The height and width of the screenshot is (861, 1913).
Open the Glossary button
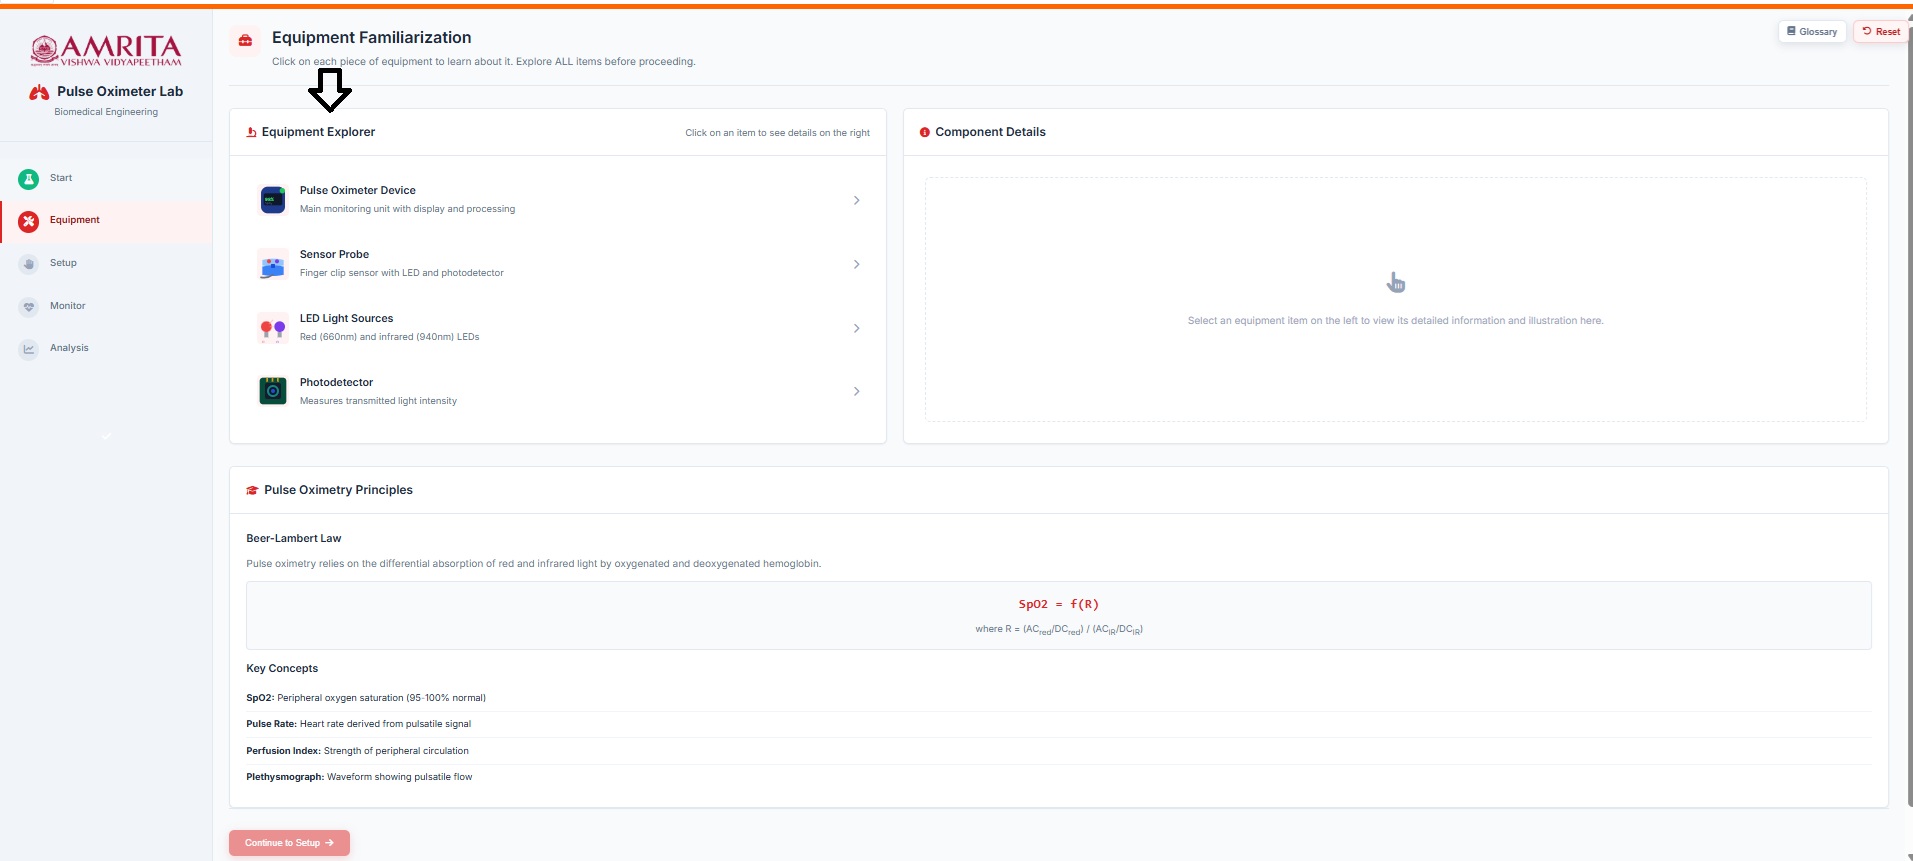point(1811,32)
